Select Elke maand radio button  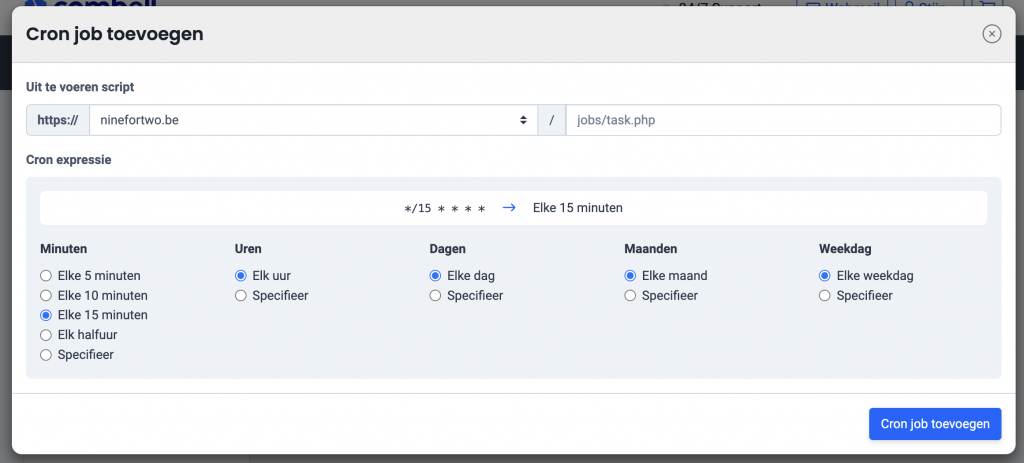point(630,276)
